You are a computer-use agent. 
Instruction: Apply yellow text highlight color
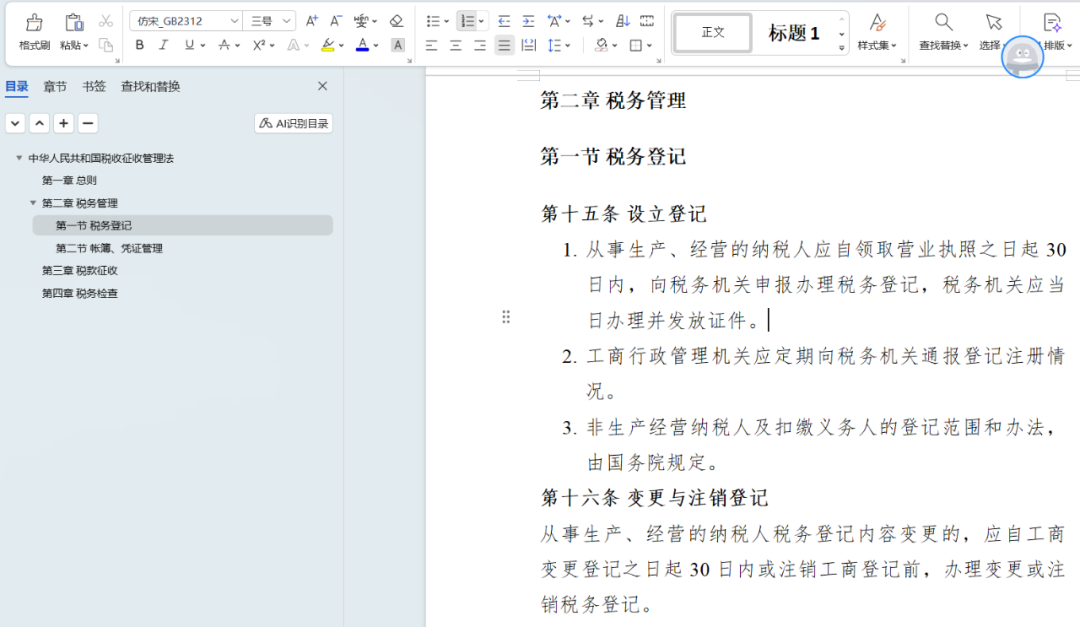[328, 45]
